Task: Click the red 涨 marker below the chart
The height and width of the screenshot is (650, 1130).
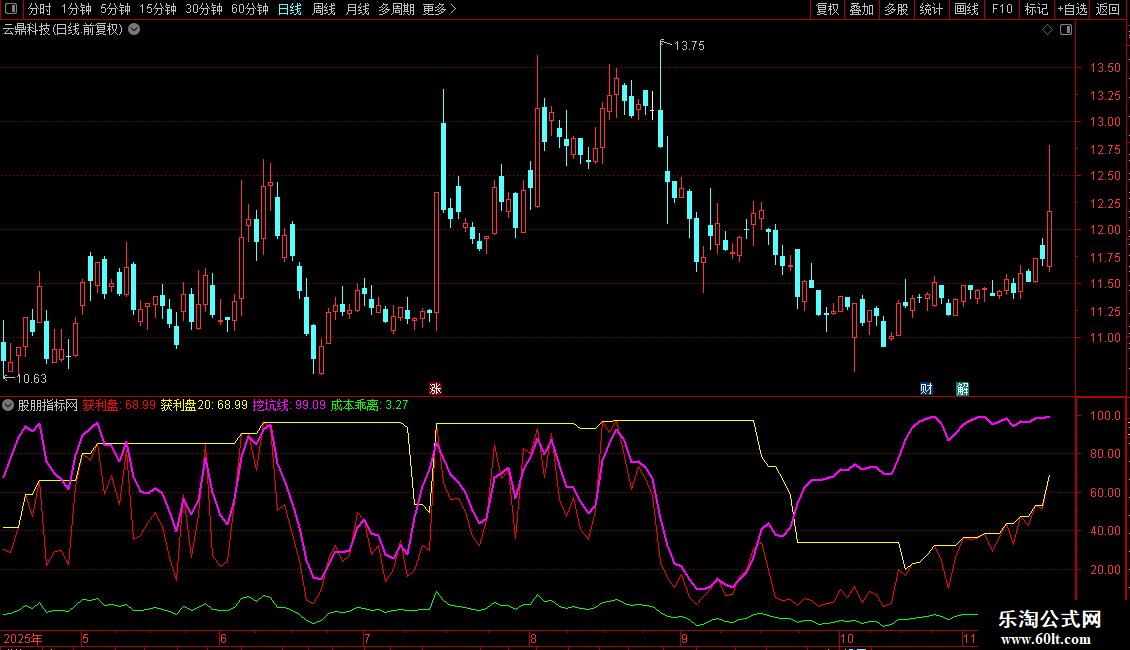Action: coord(435,388)
